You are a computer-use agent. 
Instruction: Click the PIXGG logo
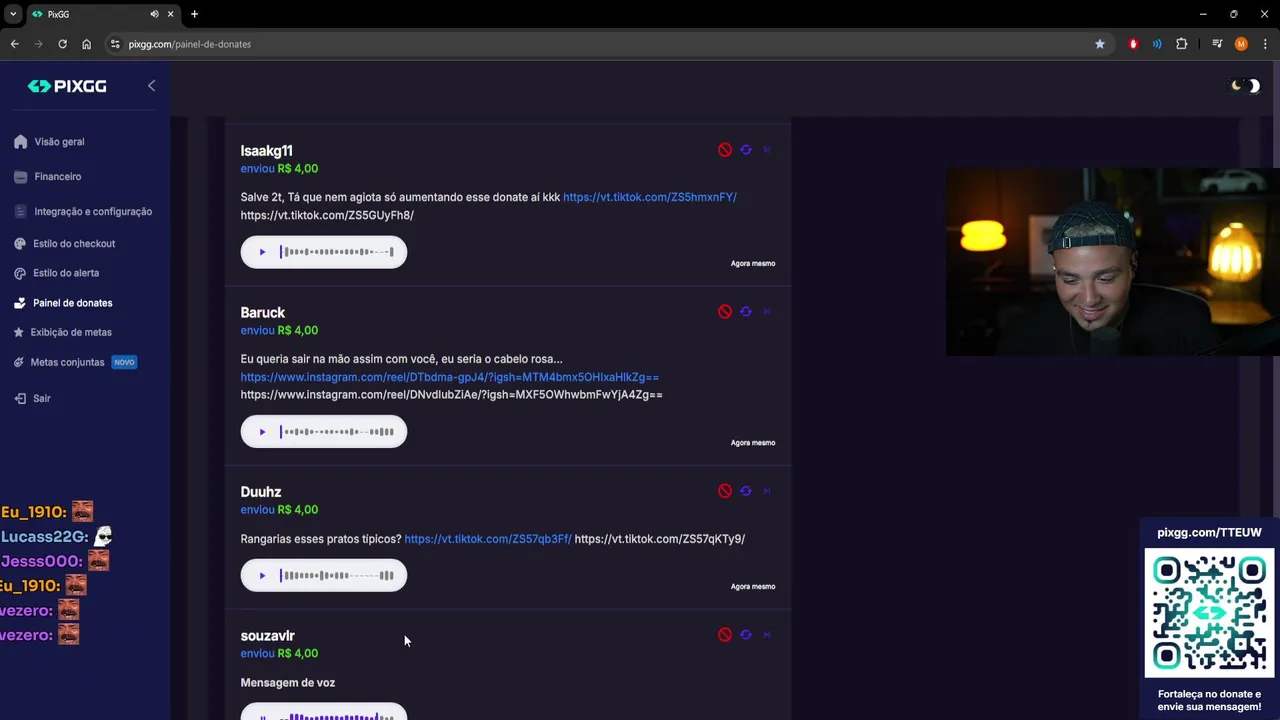tap(67, 86)
